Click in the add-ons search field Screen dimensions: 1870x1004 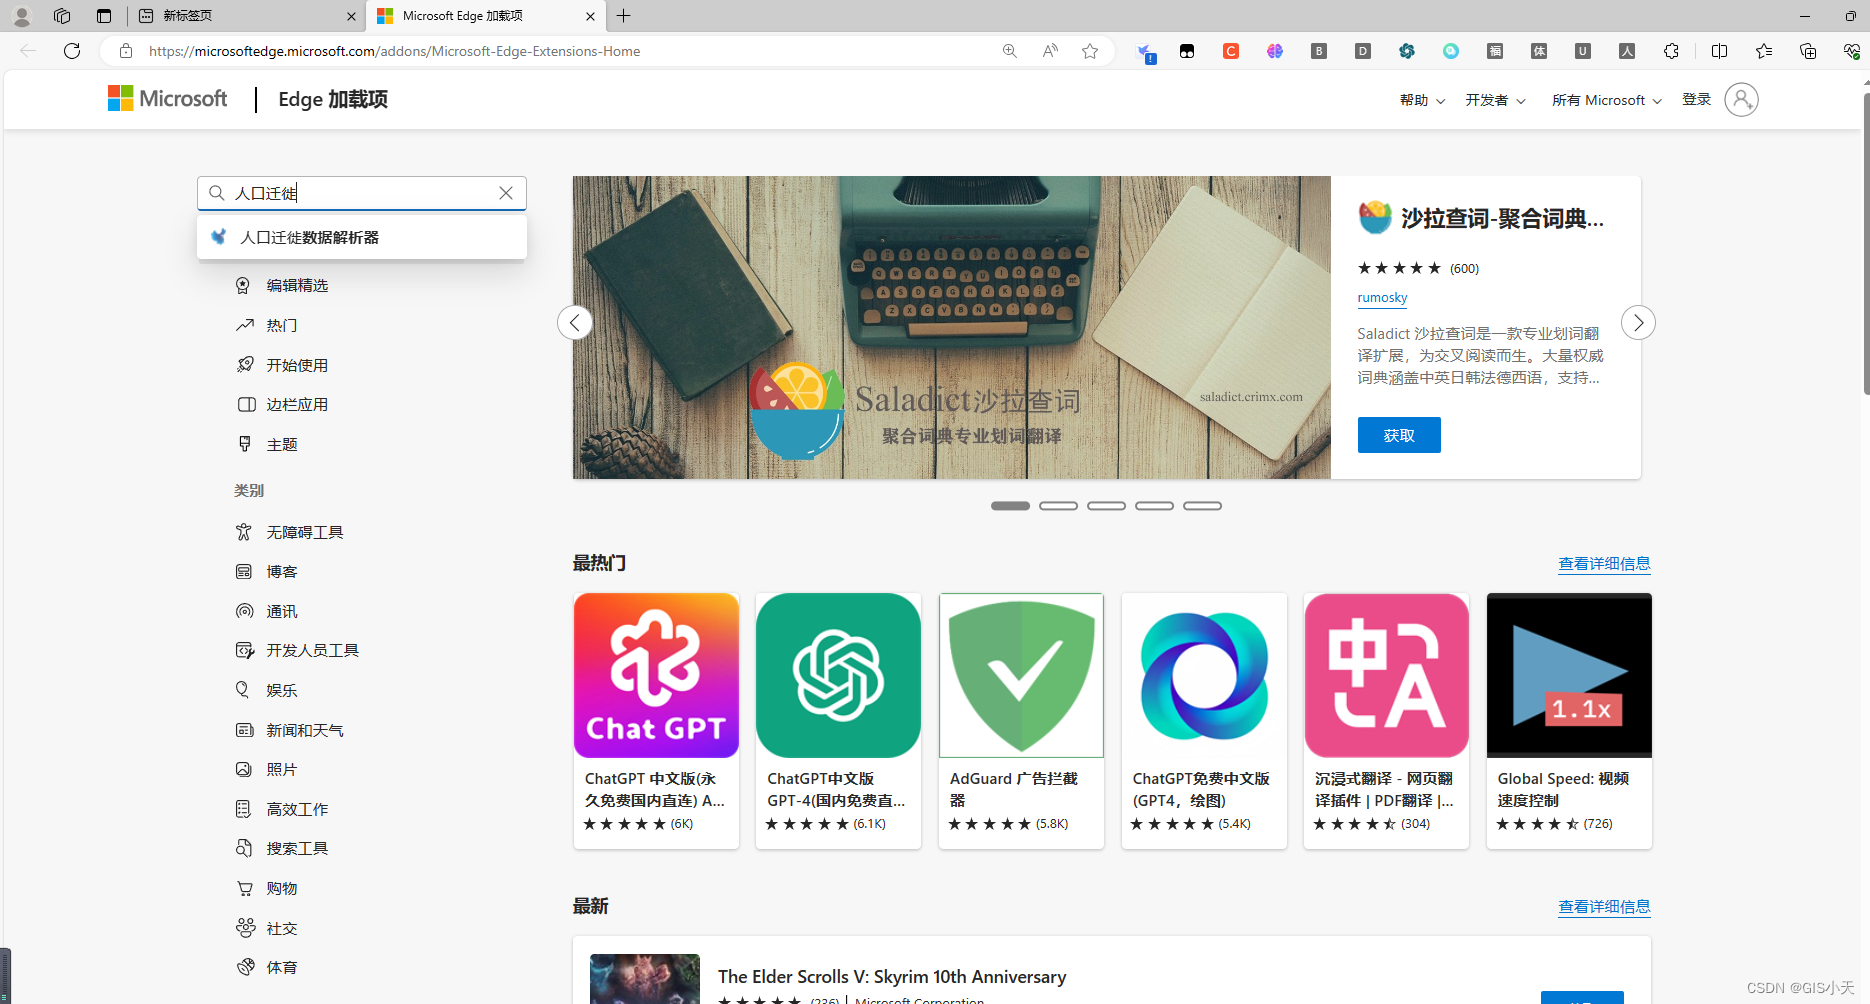(362, 193)
